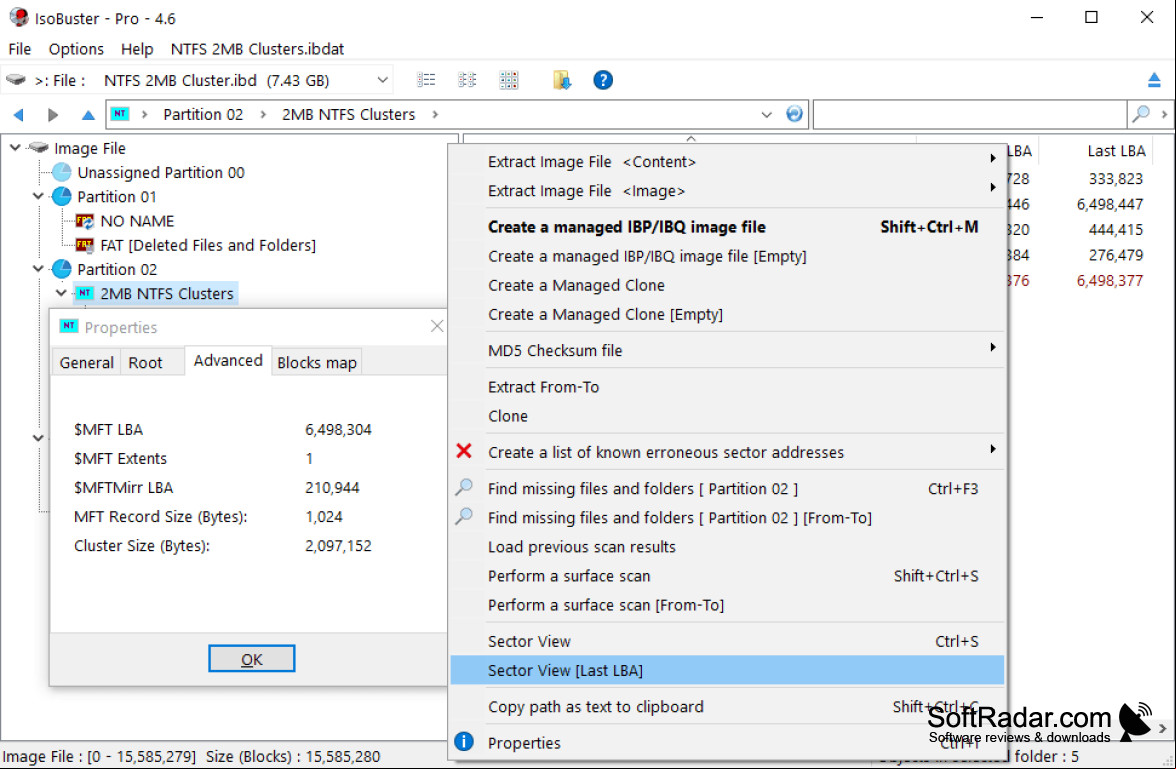Click the extract folder toolbar icon

pos(562,80)
